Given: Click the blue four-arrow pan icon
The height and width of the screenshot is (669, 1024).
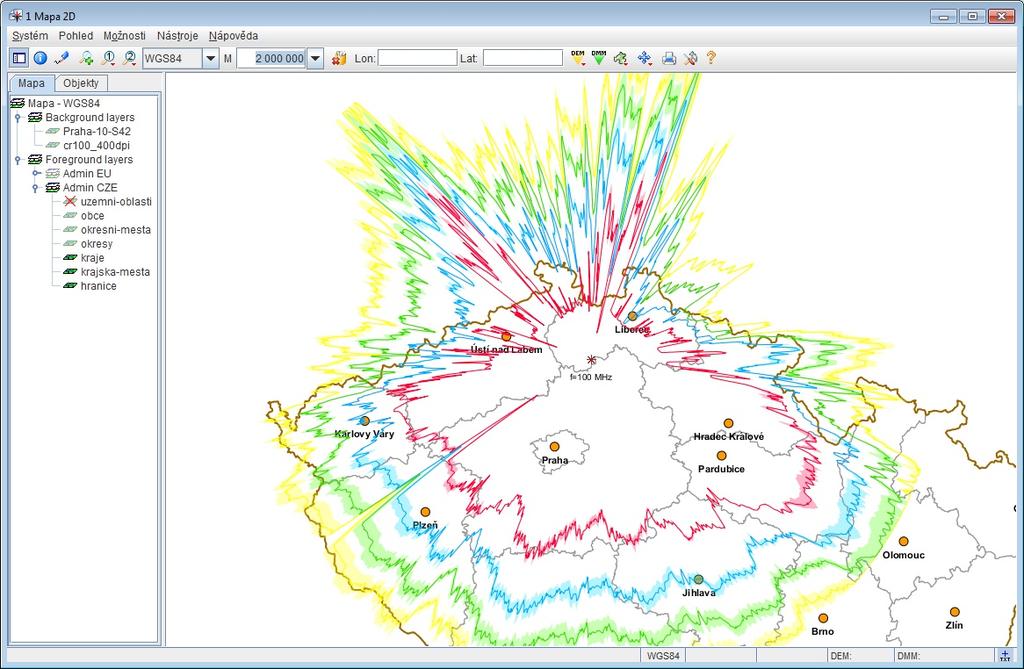Looking at the screenshot, I should [x=645, y=58].
